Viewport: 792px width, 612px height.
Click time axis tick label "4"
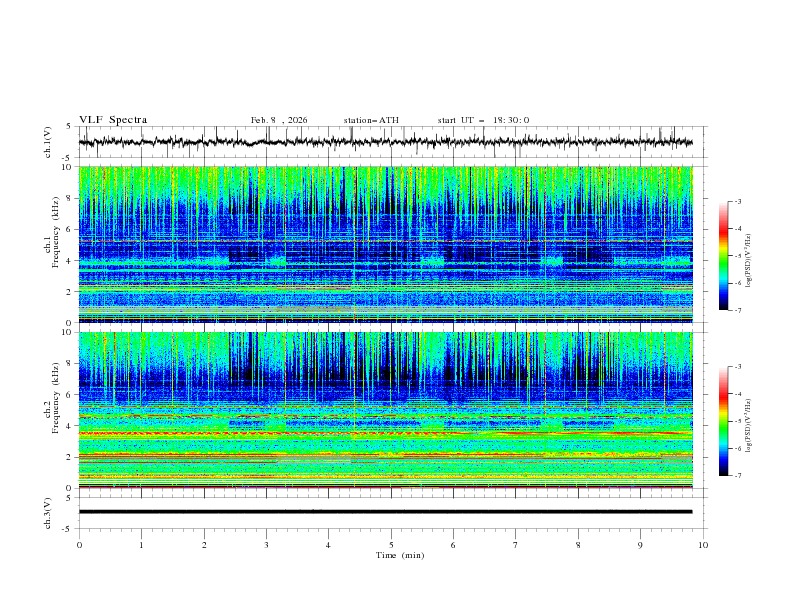click(328, 545)
